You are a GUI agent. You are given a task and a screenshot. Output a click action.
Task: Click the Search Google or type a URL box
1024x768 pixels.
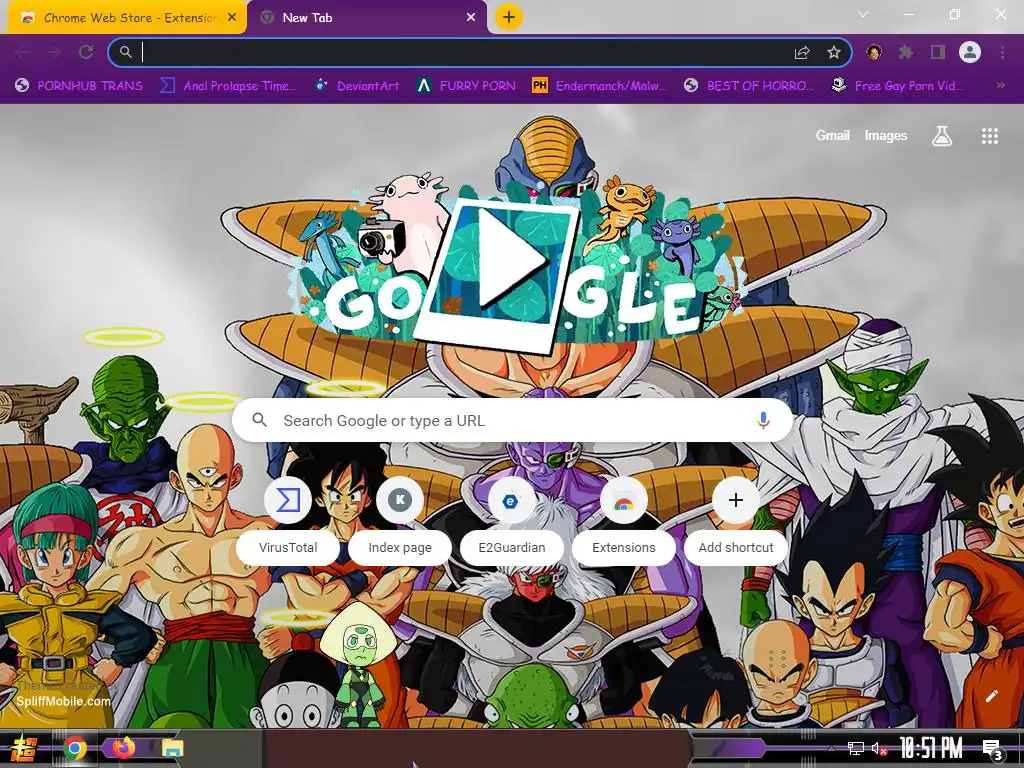point(512,421)
